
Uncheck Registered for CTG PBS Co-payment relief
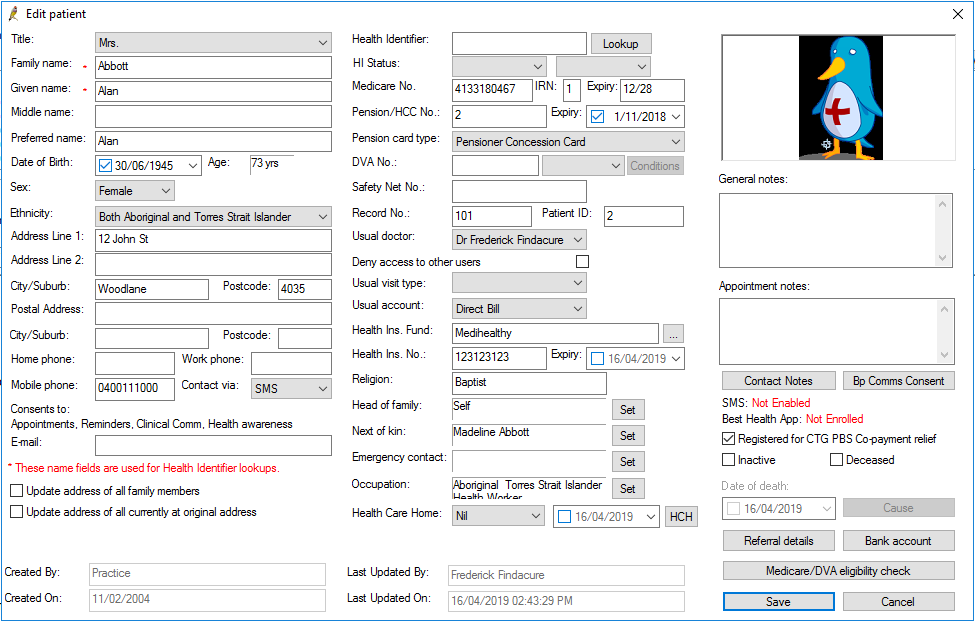click(729, 438)
